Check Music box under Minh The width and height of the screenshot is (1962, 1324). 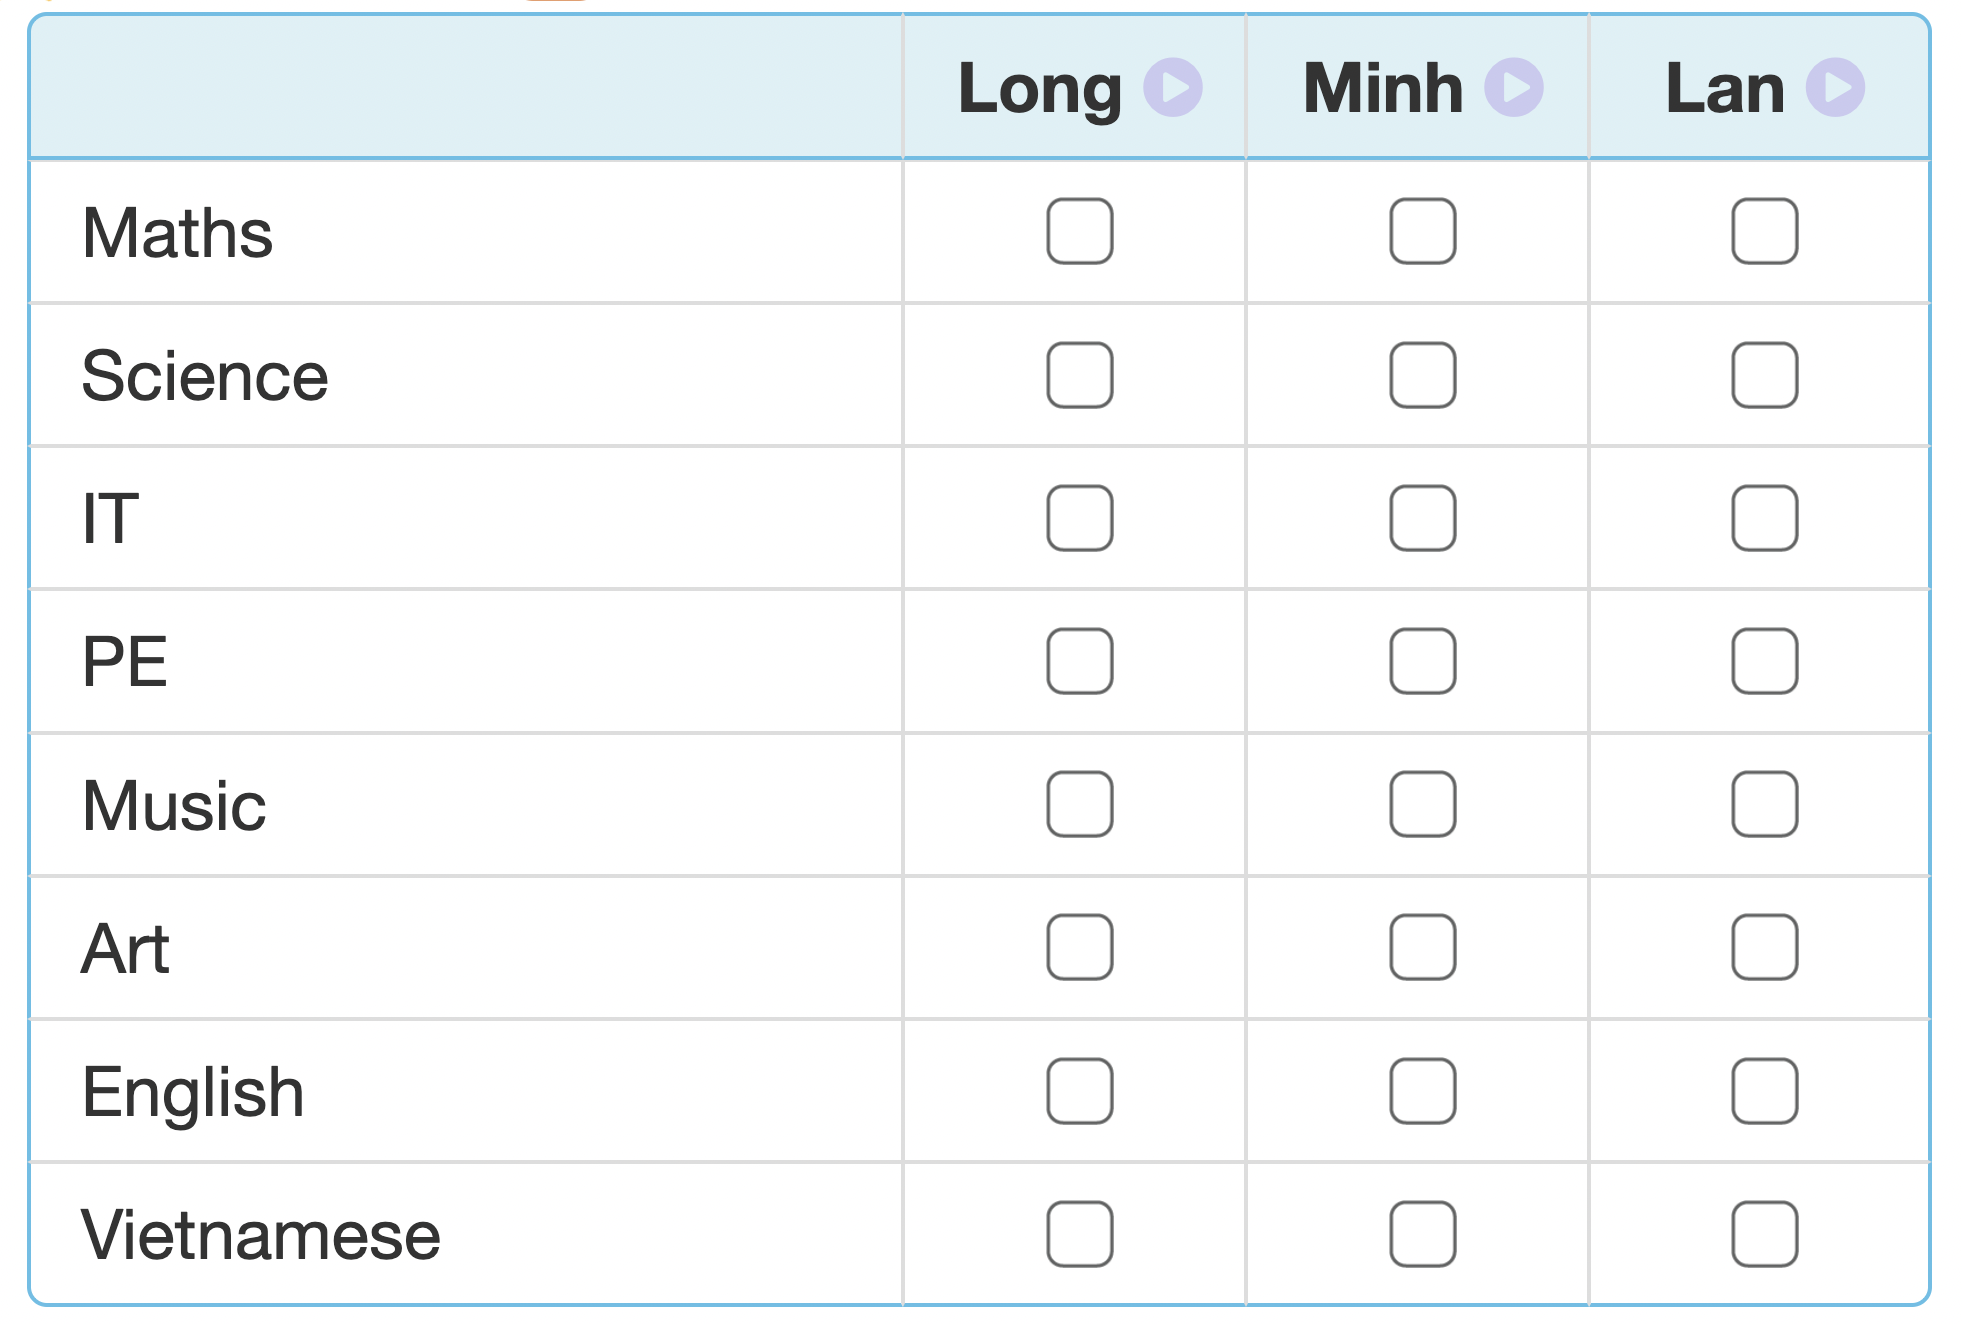[x=1422, y=804]
